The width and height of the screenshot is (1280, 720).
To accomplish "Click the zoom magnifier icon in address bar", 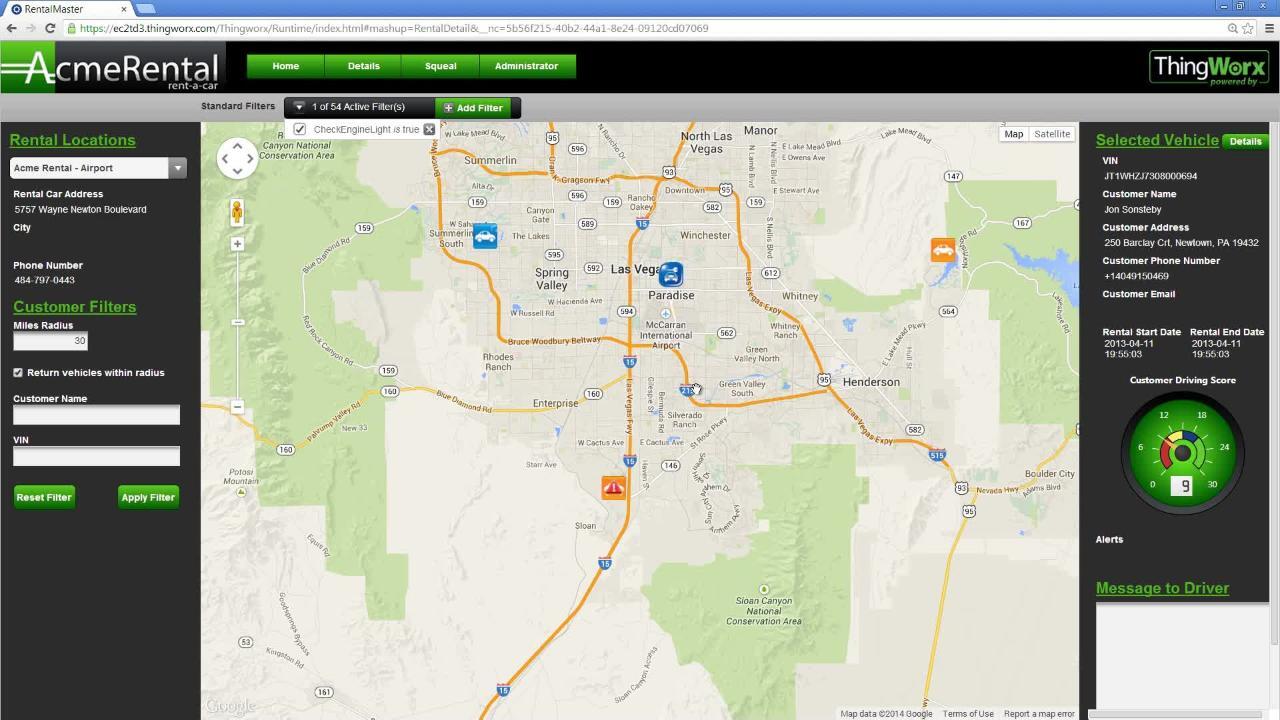I will coord(1232,28).
